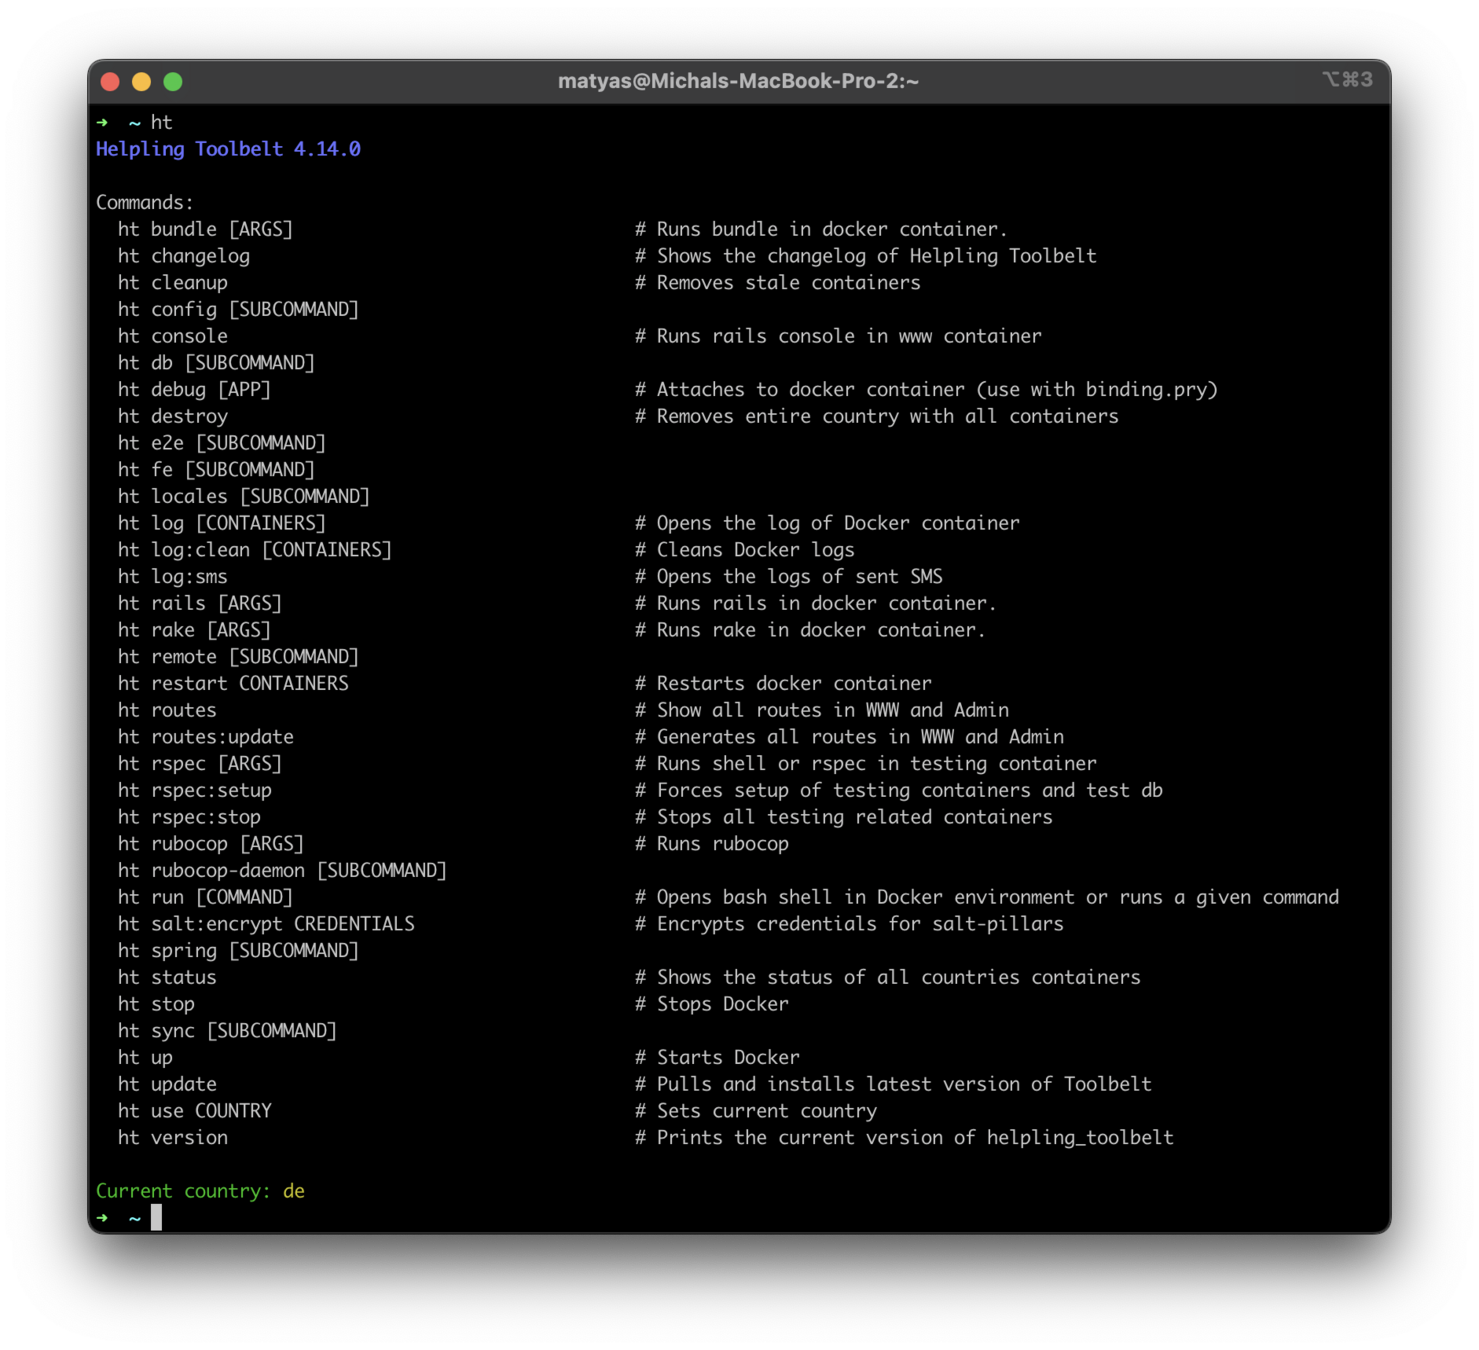Screen dimensions: 1479x1350
Task: Click 'ht config [SUBCOMMAND]' line
Action: pyautogui.click(x=238, y=309)
